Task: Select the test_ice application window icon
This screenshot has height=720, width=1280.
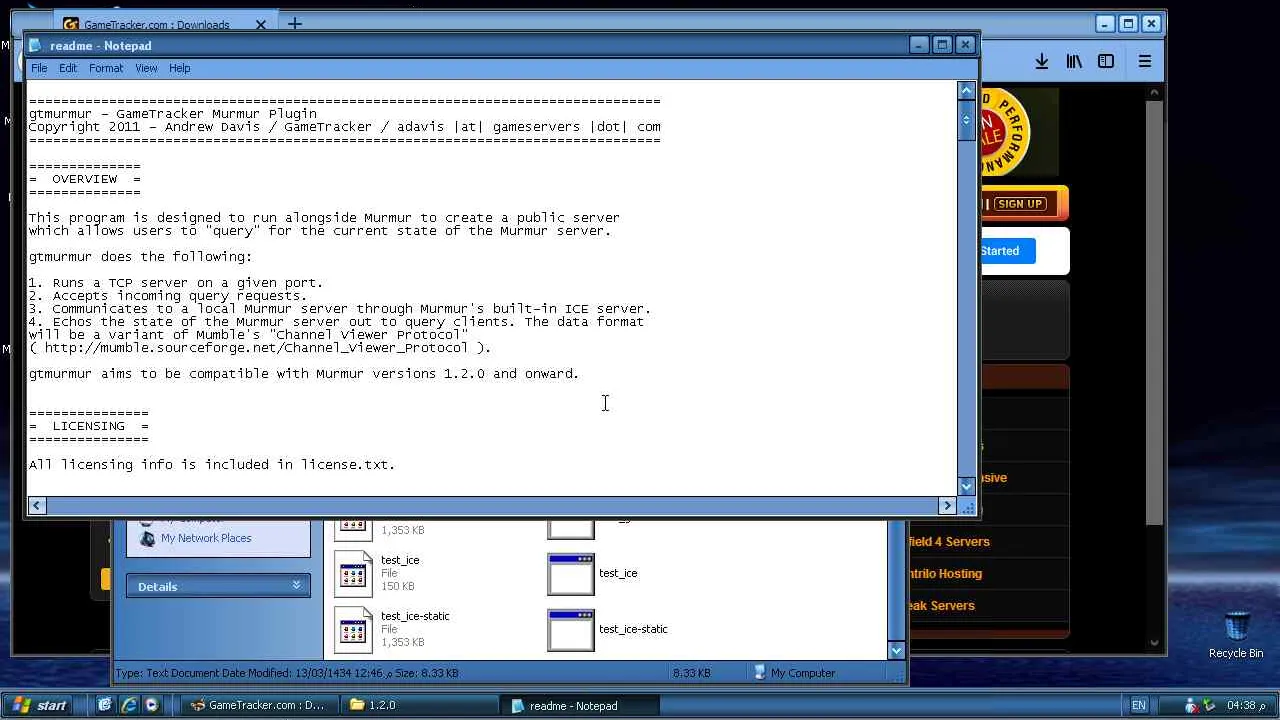Action: 571,574
